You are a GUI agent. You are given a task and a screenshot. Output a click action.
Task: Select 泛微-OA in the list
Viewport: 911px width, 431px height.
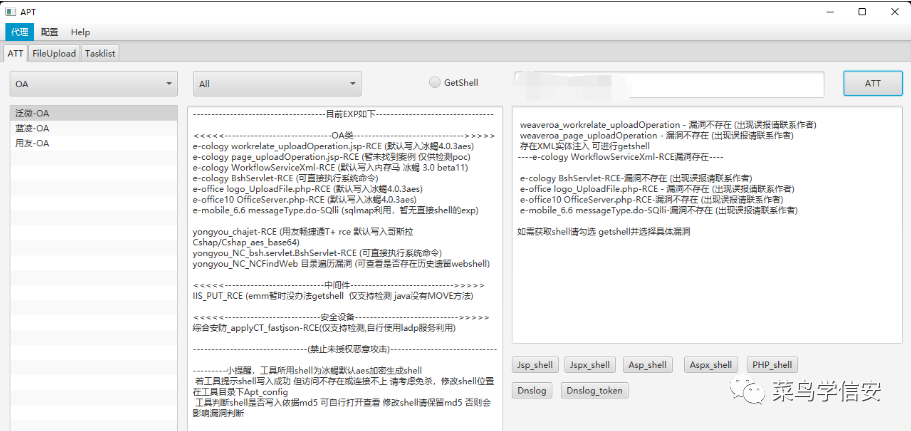[32, 114]
